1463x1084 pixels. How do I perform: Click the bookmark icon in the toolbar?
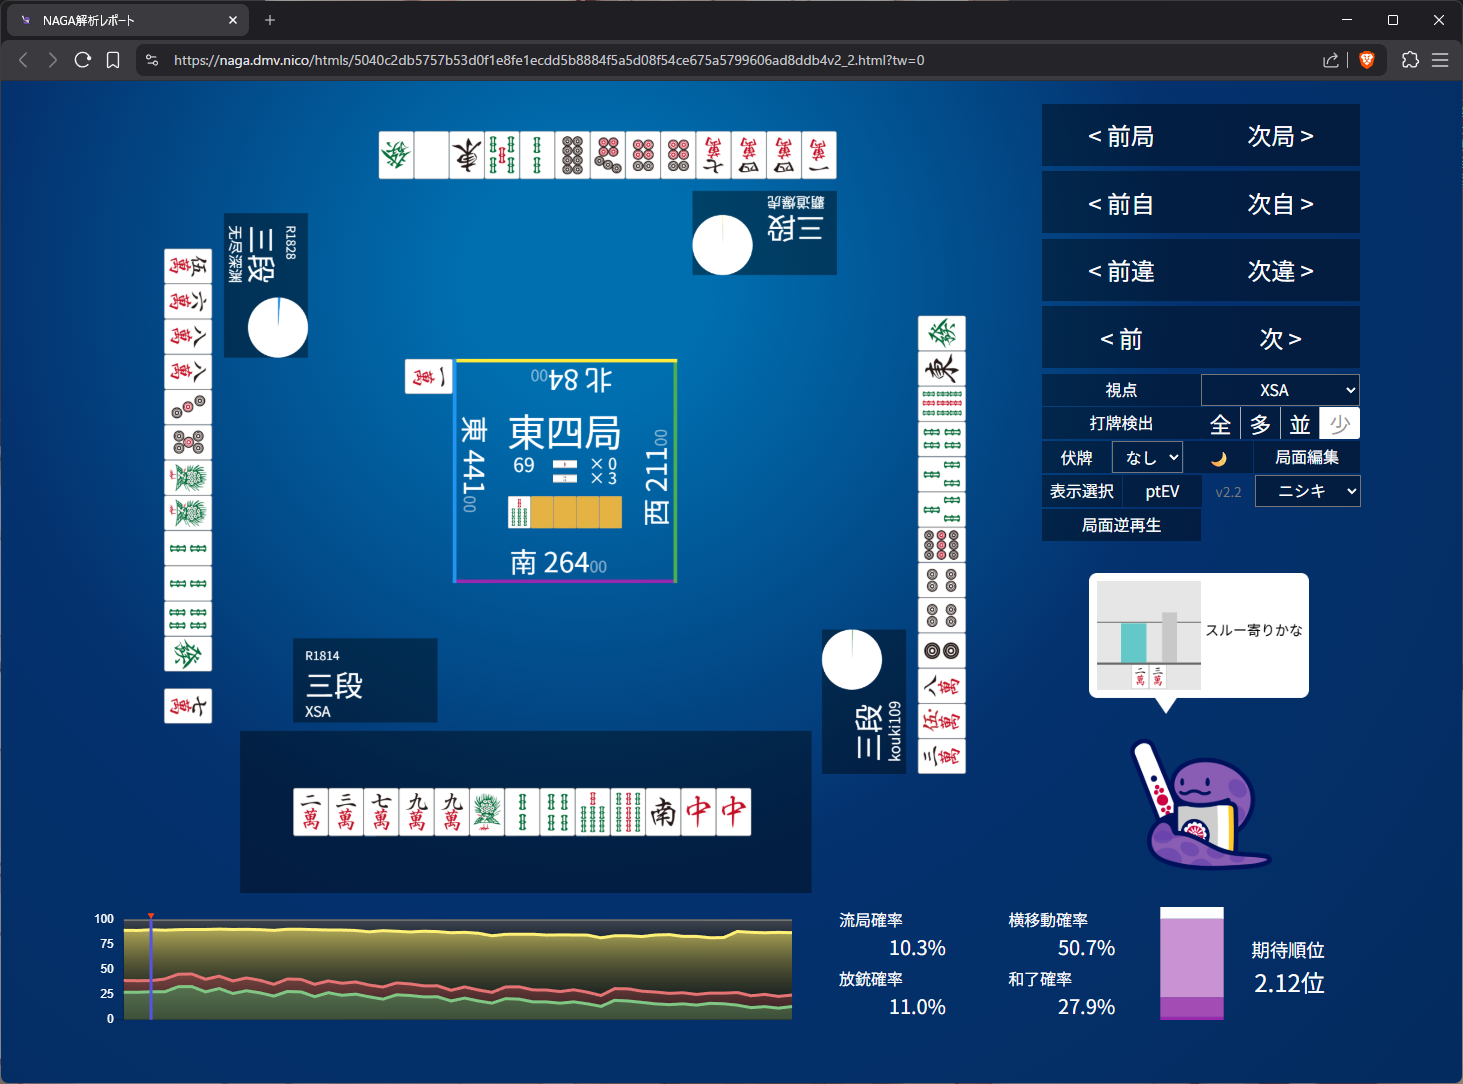[113, 60]
